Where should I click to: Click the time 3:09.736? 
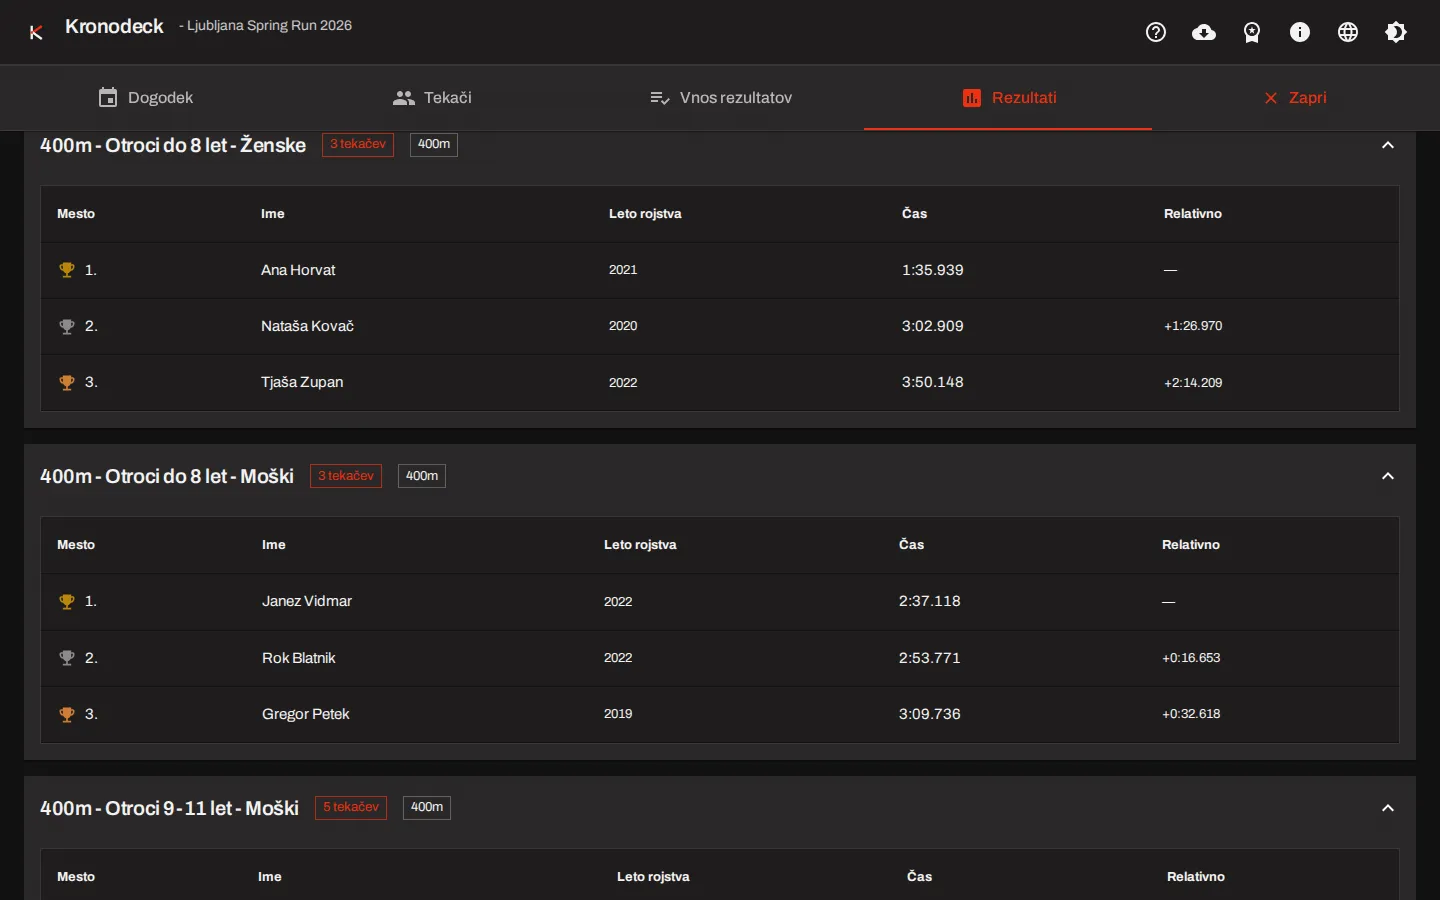click(x=930, y=714)
